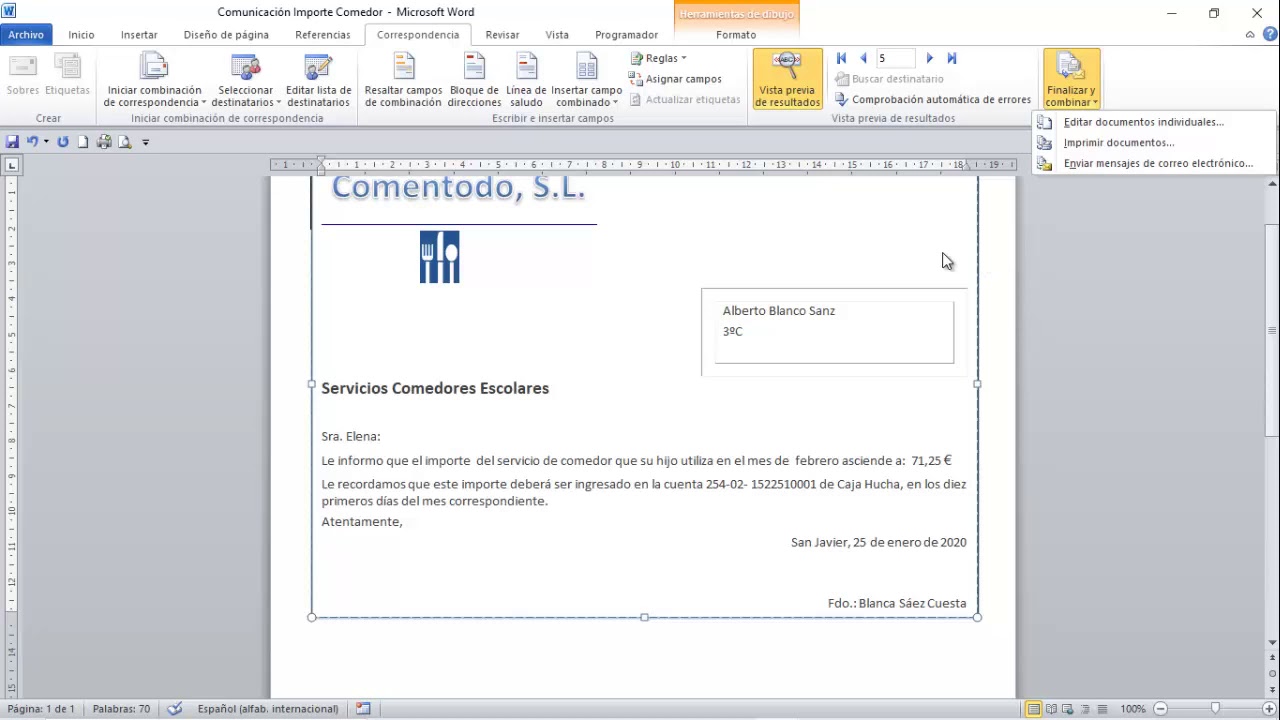Image resolution: width=1280 pixels, height=720 pixels.
Task: Switch to Outline view
Action: pos(1084,709)
